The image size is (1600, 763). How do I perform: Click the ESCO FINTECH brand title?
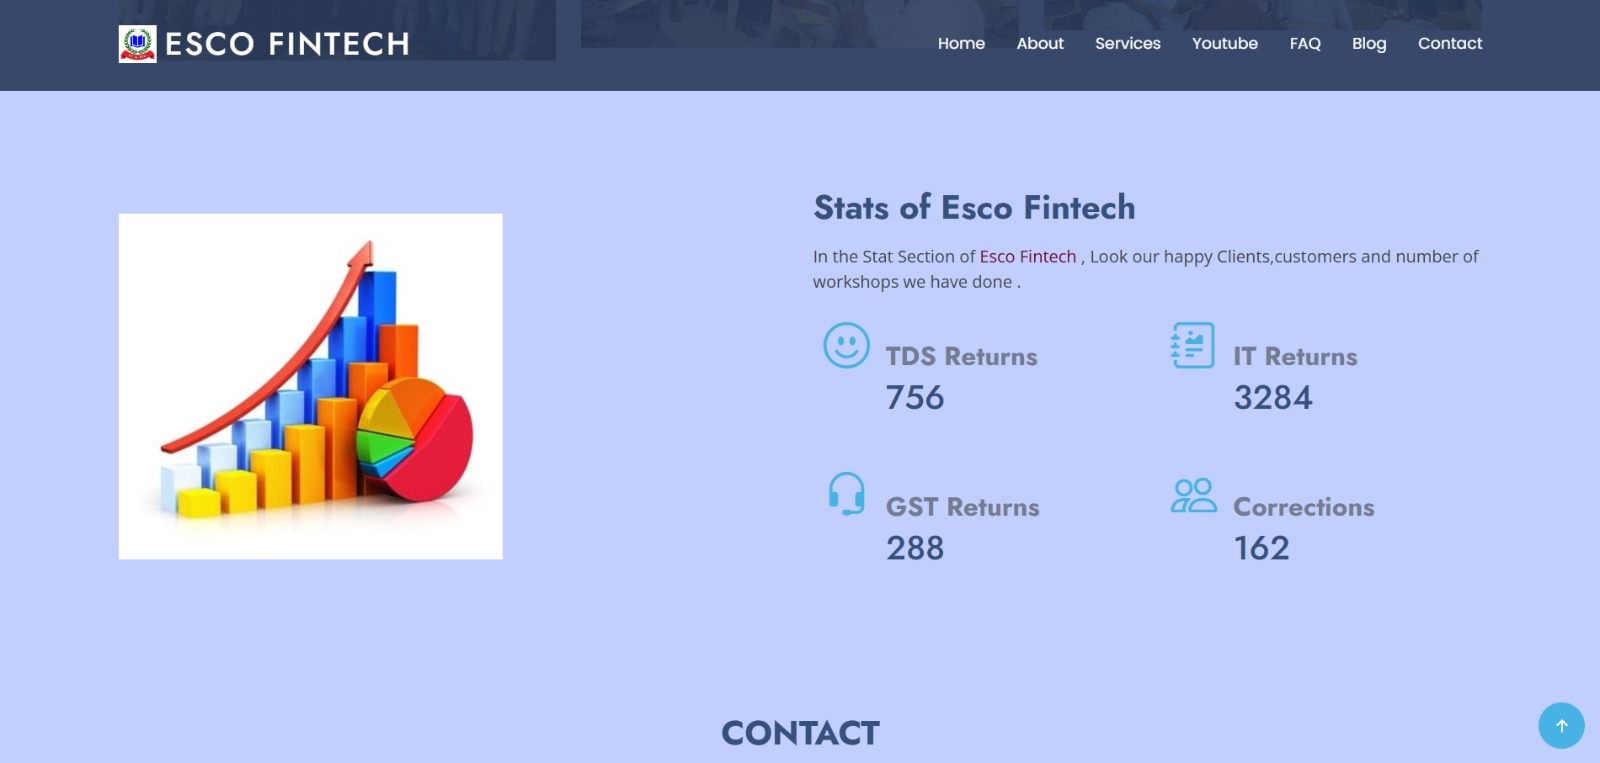(287, 44)
